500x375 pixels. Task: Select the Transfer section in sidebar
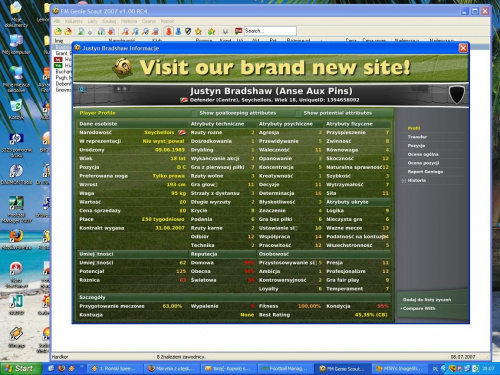(417, 137)
